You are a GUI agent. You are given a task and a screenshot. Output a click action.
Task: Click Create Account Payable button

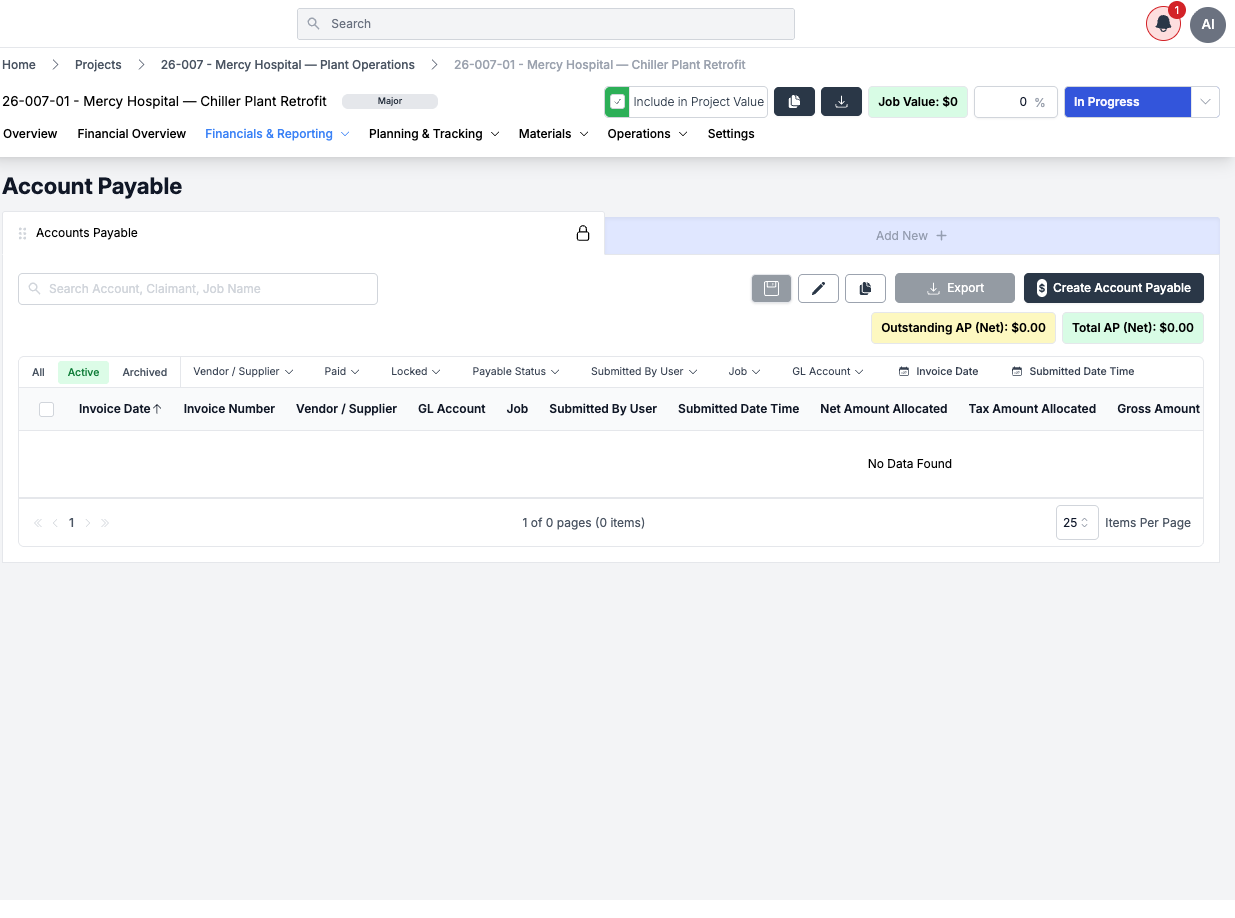coord(1114,288)
